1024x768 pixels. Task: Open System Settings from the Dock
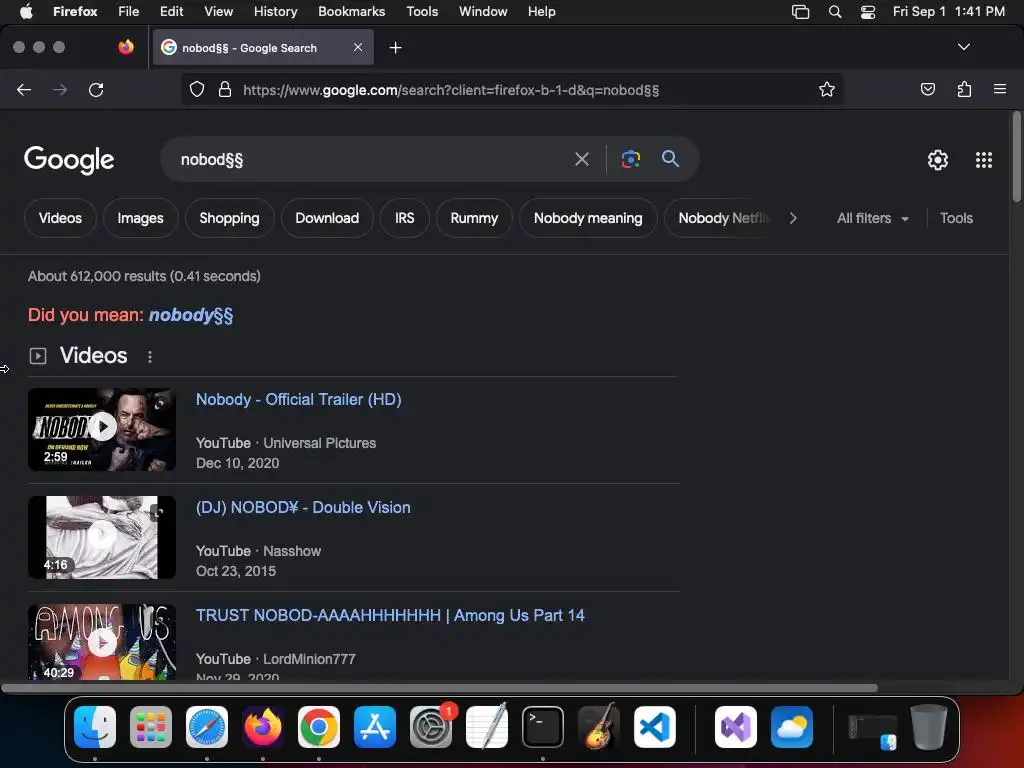pyautogui.click(x=431, y=727)
